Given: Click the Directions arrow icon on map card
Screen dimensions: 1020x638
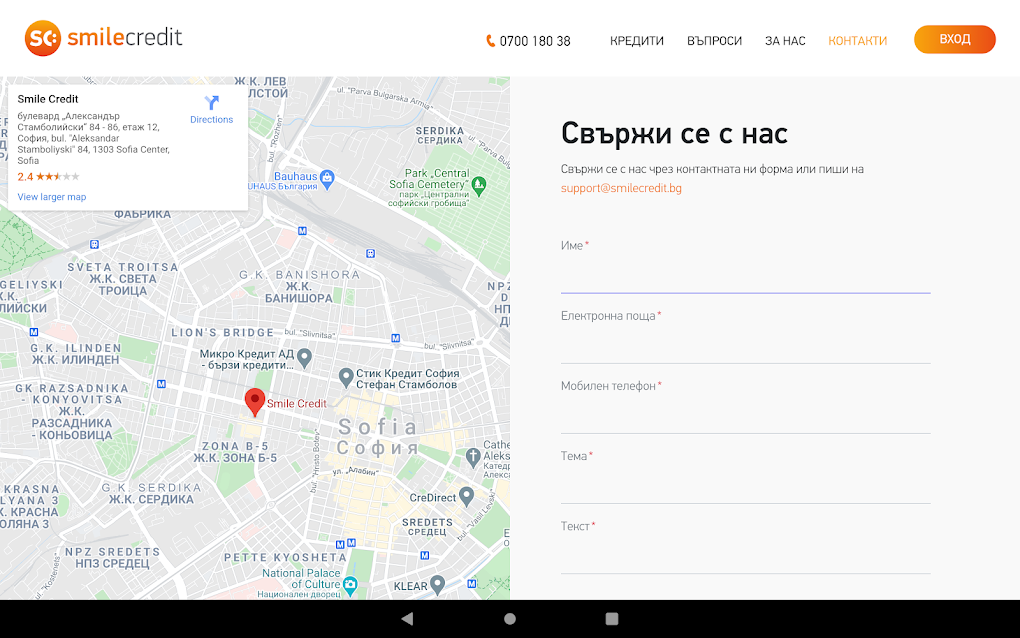Looking at the screenshot, I should 211,103.
